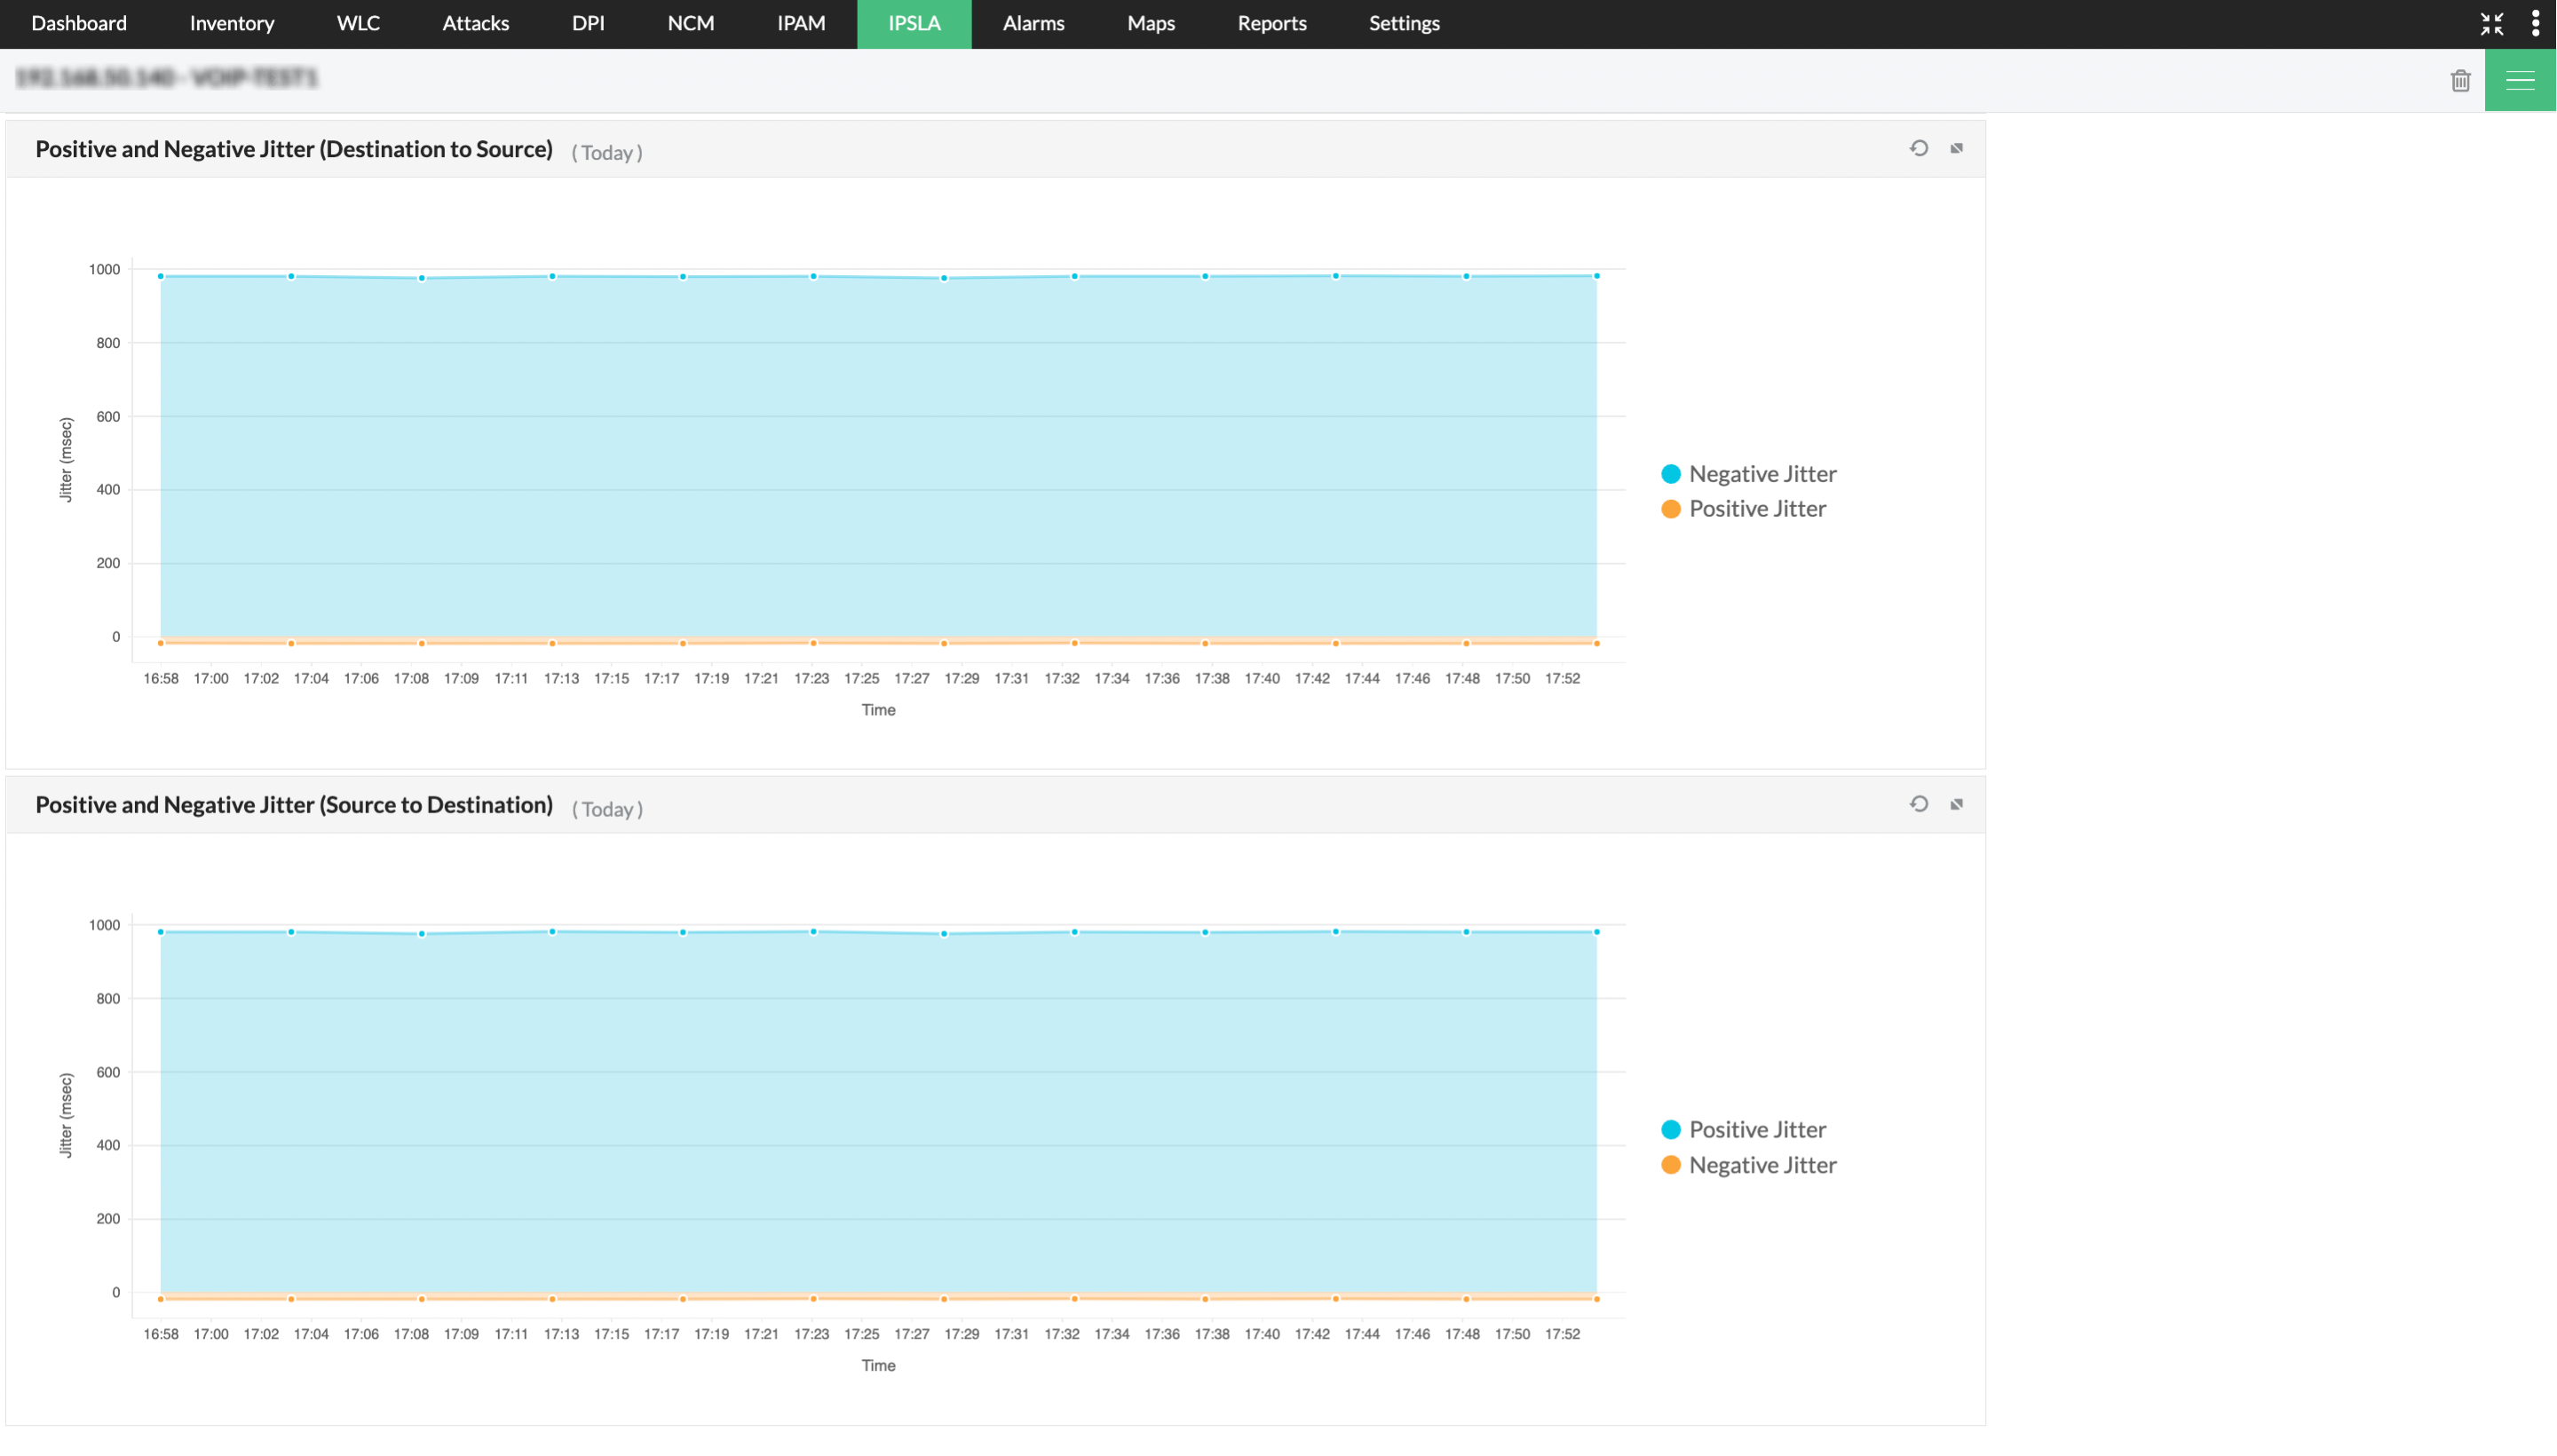Click the refresh icon on bottom jitter chart

1920,804
